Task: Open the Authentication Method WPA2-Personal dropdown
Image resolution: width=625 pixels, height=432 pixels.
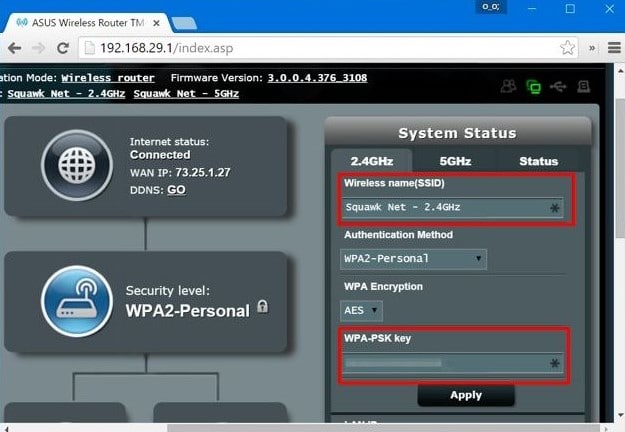Action: click(x=413, y=259)
